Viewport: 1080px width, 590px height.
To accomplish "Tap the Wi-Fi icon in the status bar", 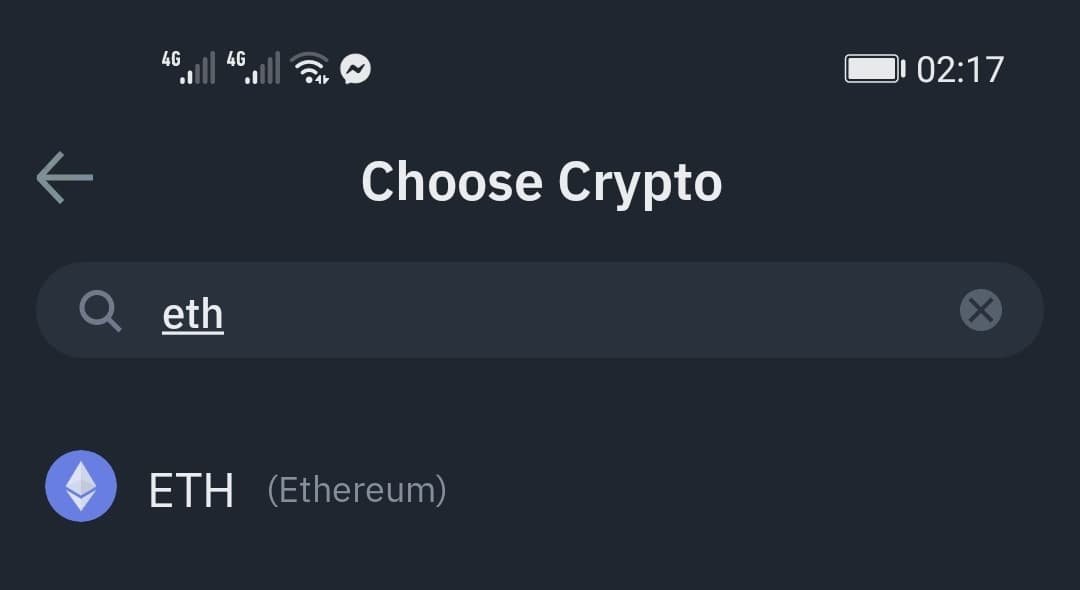I will coord(311,68).
